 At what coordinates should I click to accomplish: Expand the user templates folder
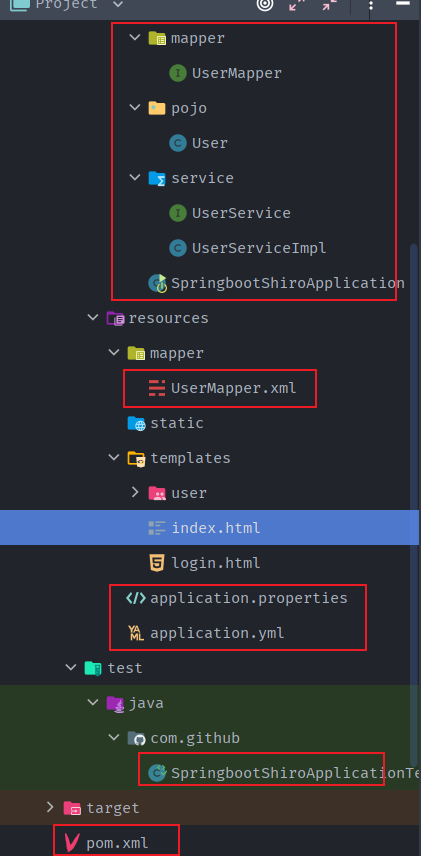(135, 492)
